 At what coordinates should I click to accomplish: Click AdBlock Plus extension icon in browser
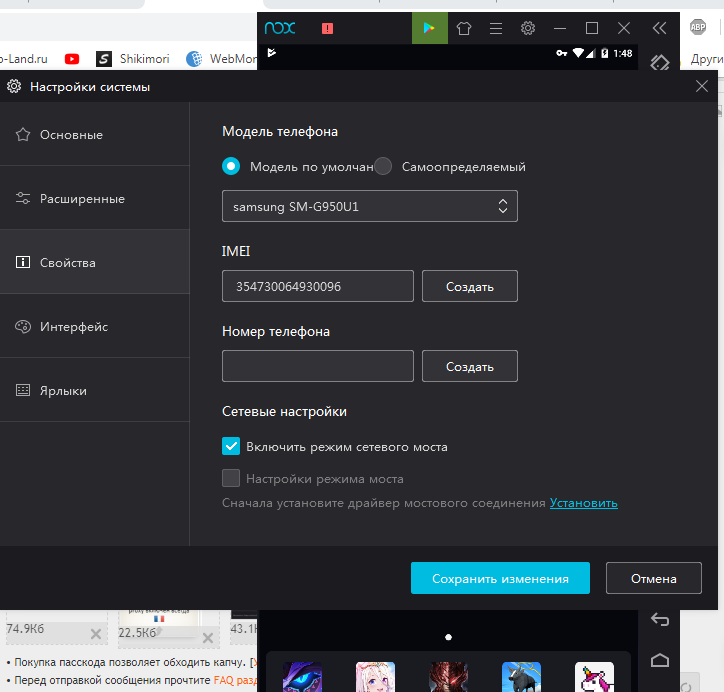click(x=698, y=27)
